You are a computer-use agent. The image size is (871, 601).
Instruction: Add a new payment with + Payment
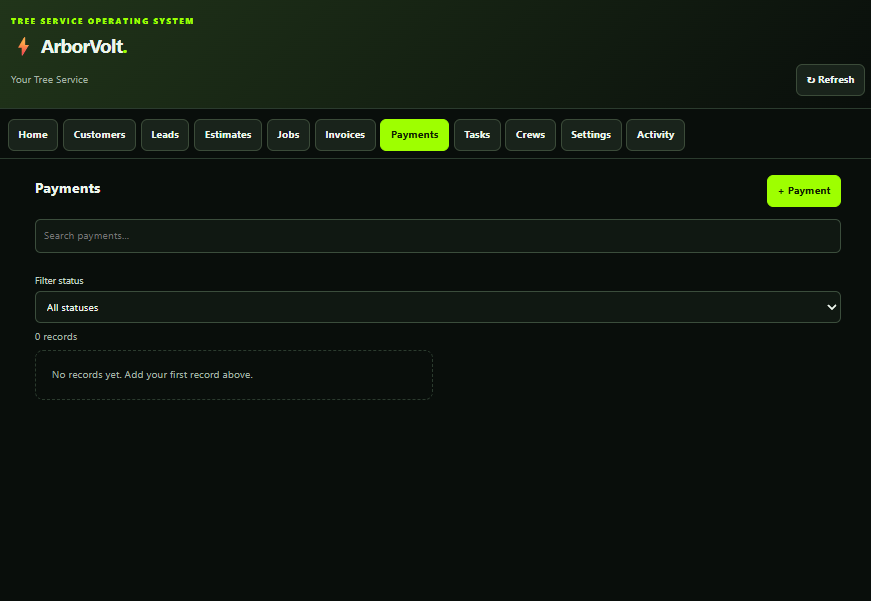pyautogui.click(x=804, y=191)
